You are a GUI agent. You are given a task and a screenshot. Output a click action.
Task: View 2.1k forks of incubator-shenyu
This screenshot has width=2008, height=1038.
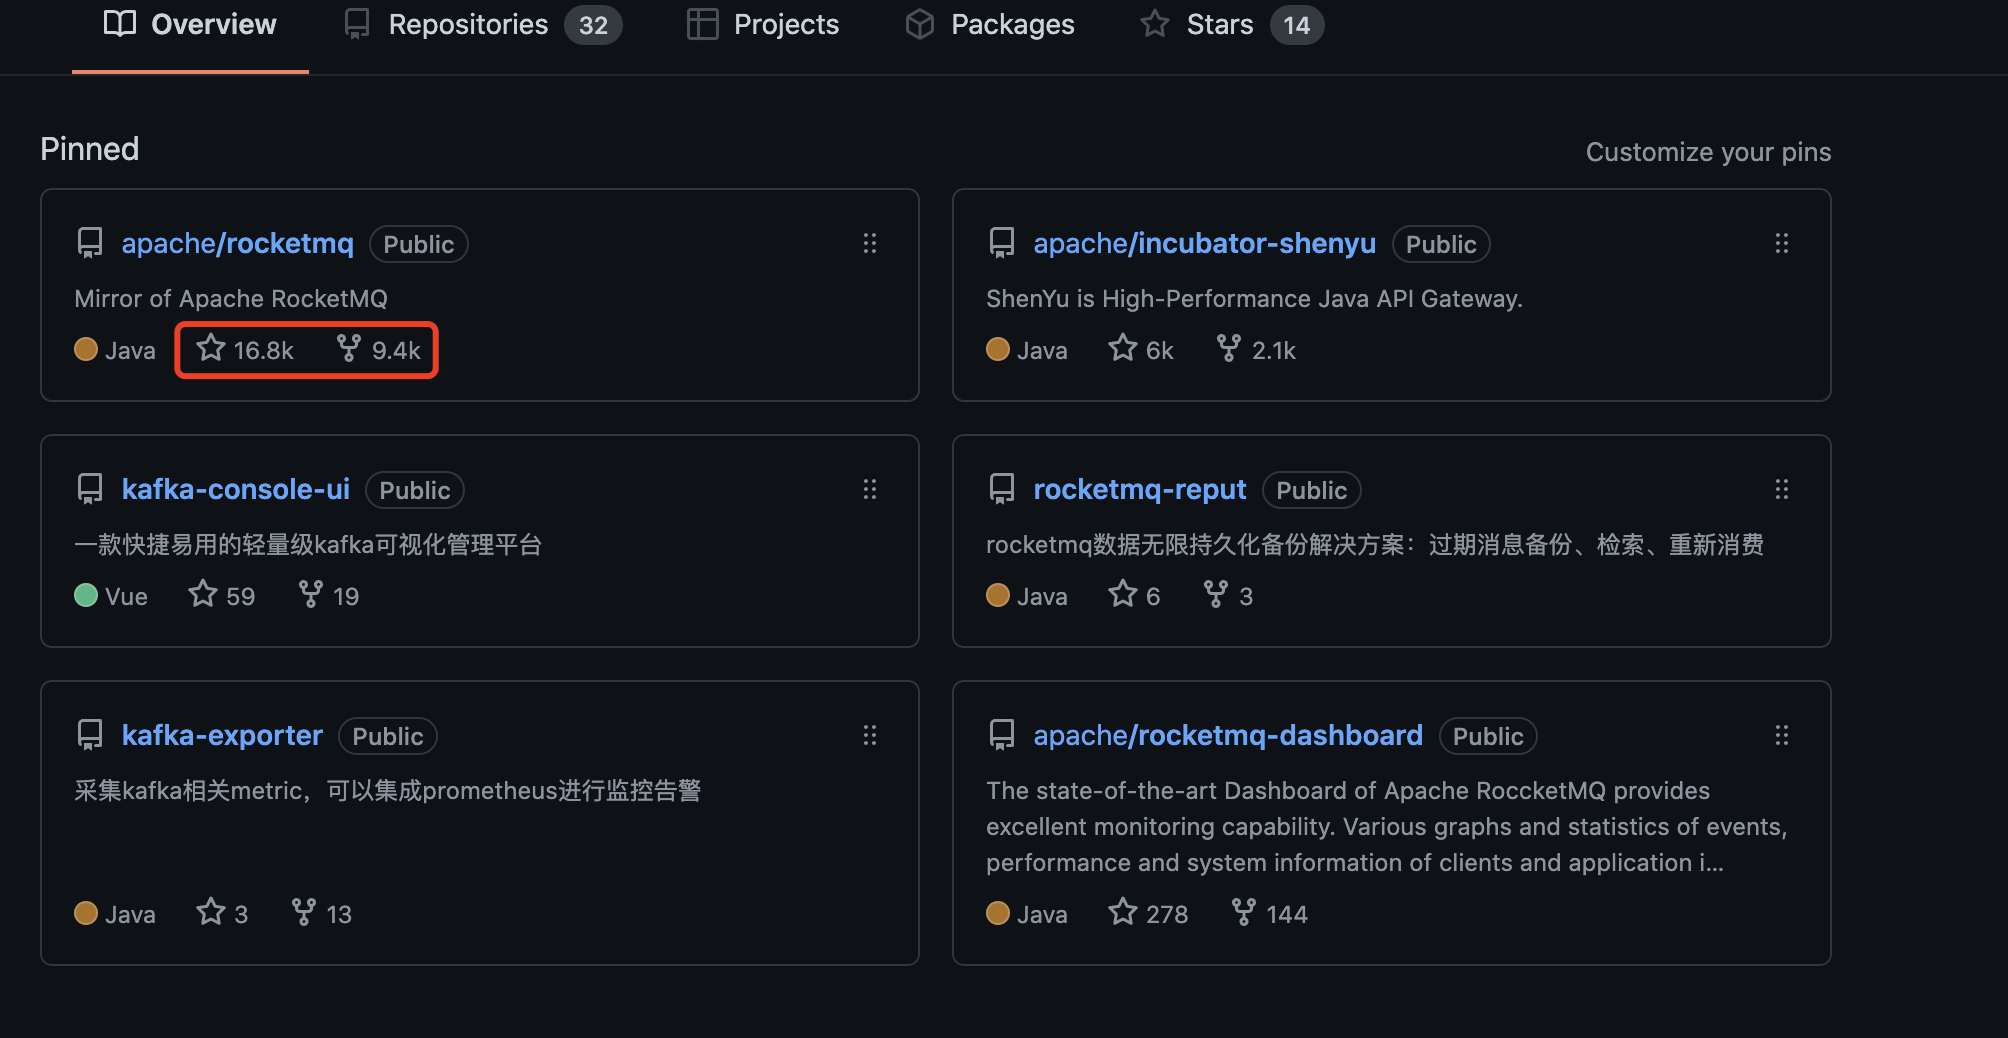click(x=1255, y=349)
